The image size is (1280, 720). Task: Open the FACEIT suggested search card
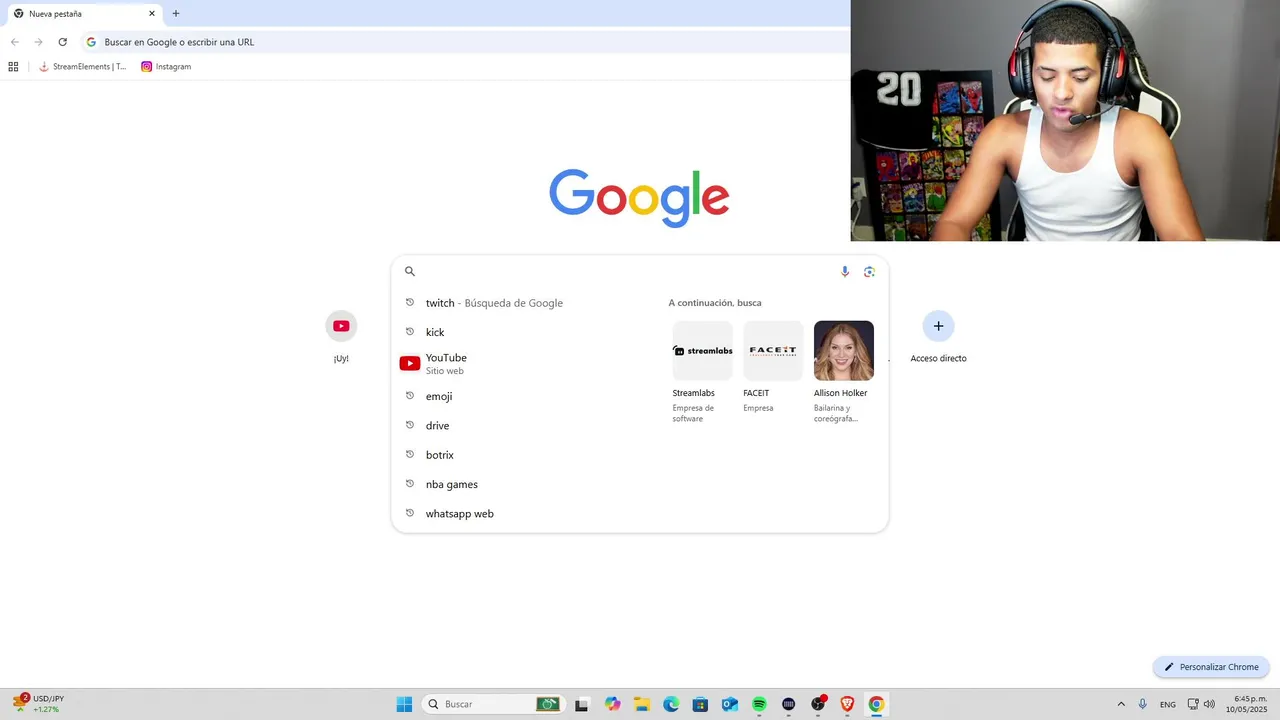(x=773, y=367)
